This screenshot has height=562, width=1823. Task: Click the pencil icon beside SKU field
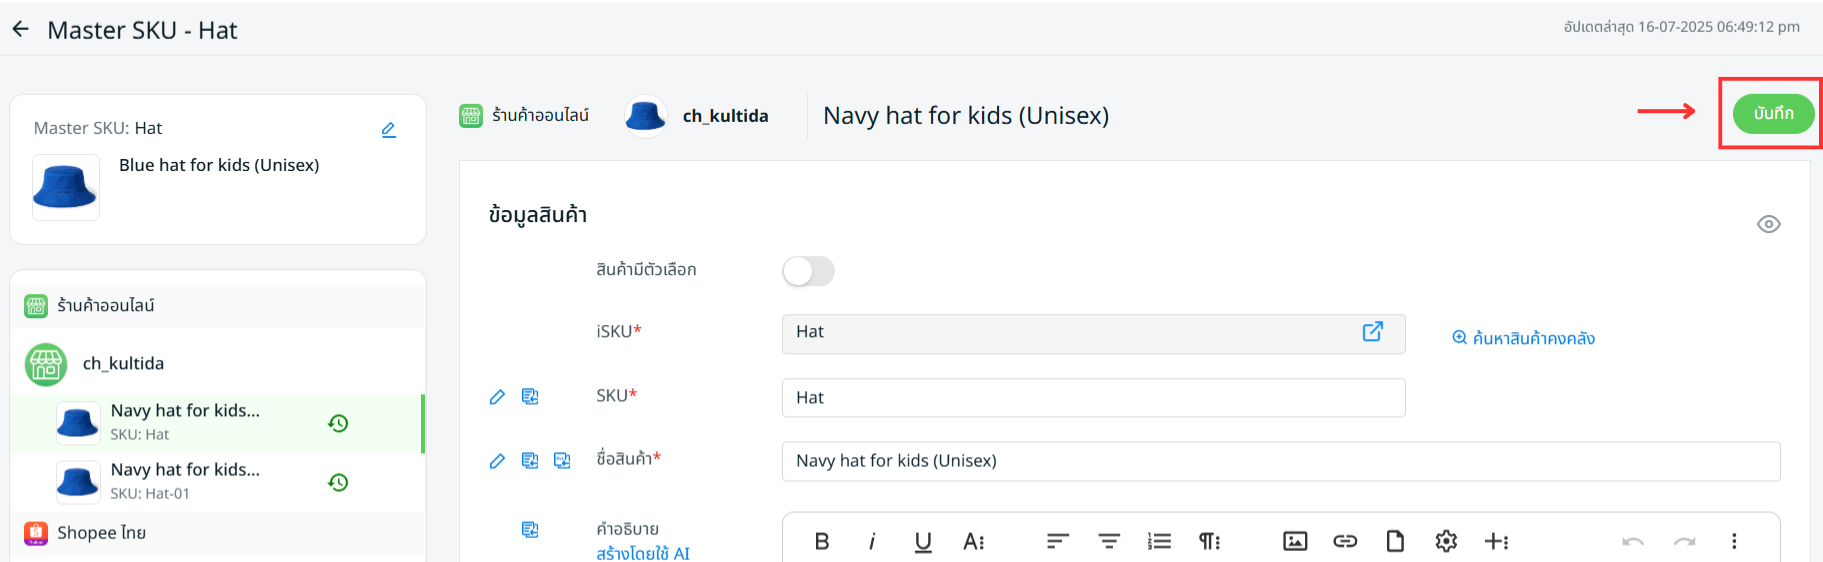tap(497, 397)
